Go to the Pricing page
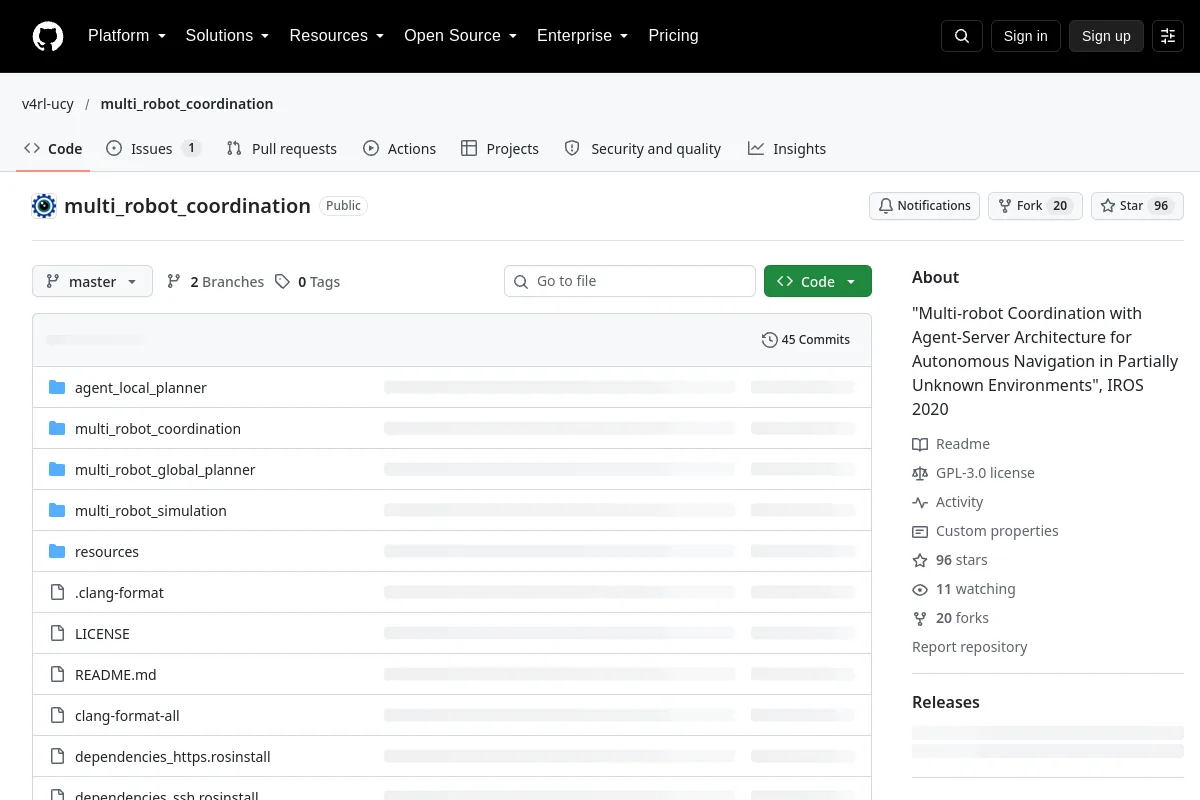Image resolution: width=1200 pixels, height=800 pixels. [x=673, y=36]
